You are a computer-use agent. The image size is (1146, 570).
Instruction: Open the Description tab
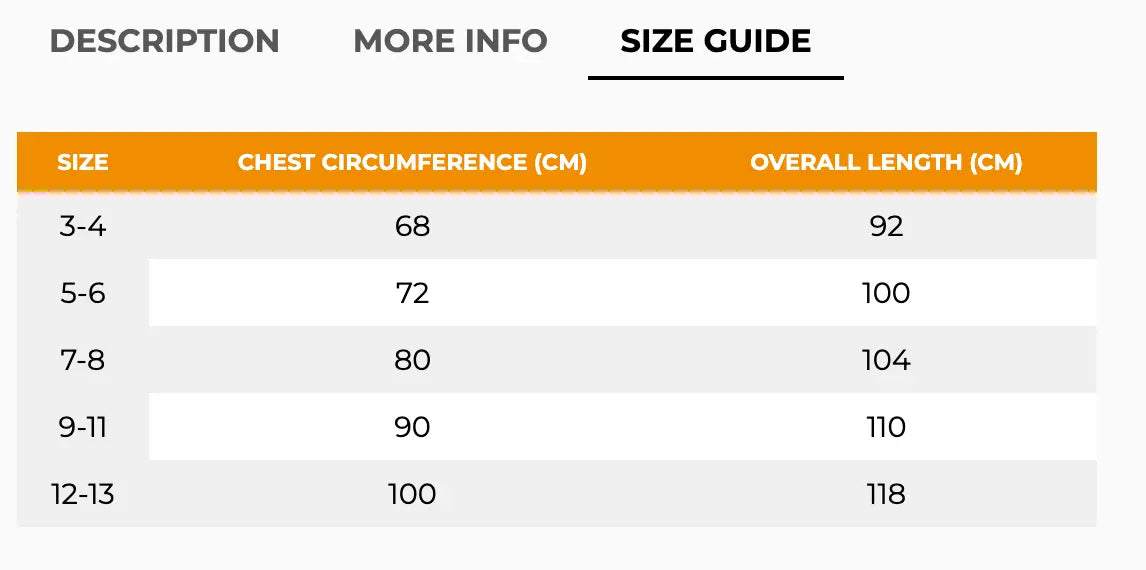165,42
